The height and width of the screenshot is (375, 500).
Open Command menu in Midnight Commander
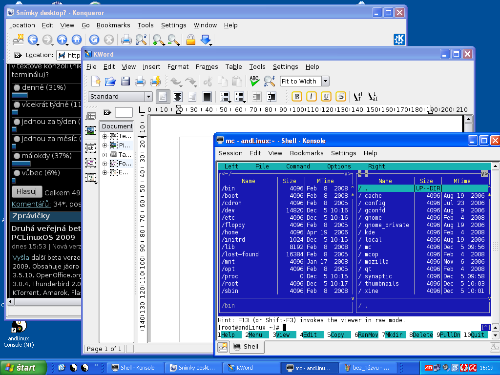(298, 166)
